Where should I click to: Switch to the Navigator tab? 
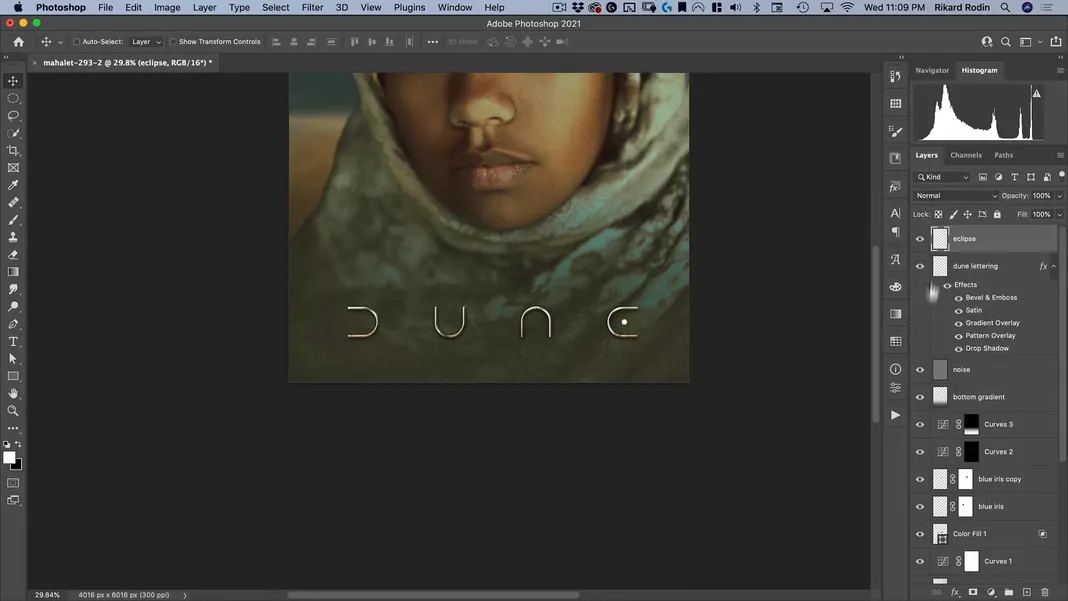point(932,70)
